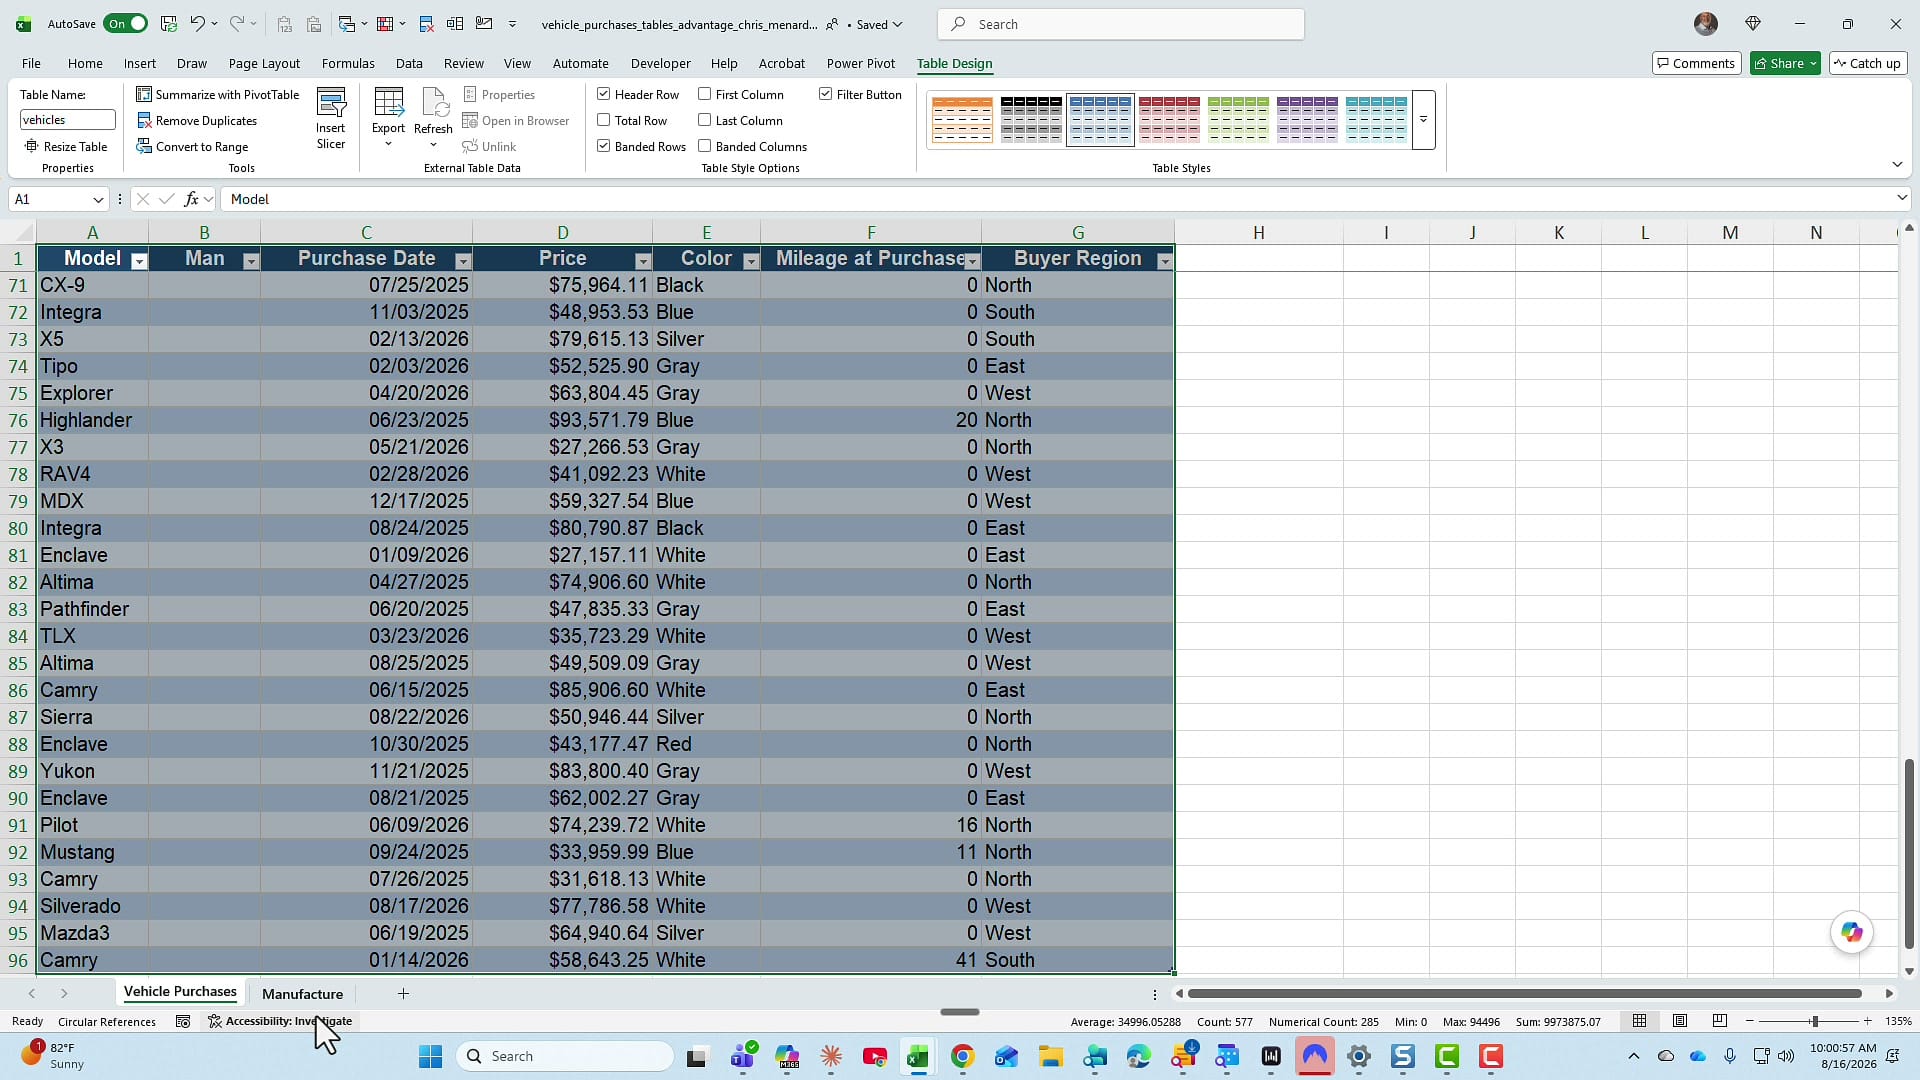
Task: Click the Catch up button
Action: click(1866, 63)
